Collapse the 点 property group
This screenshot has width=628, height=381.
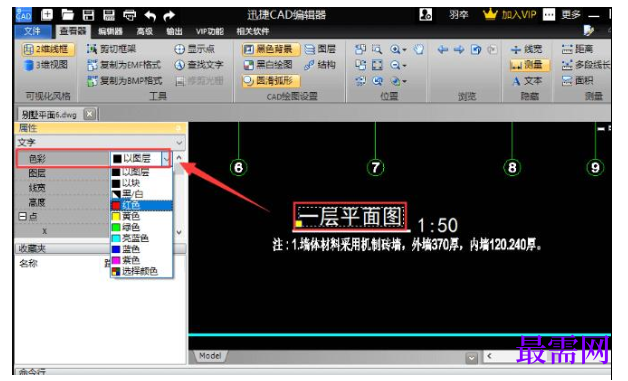click(x=22, y=216)
